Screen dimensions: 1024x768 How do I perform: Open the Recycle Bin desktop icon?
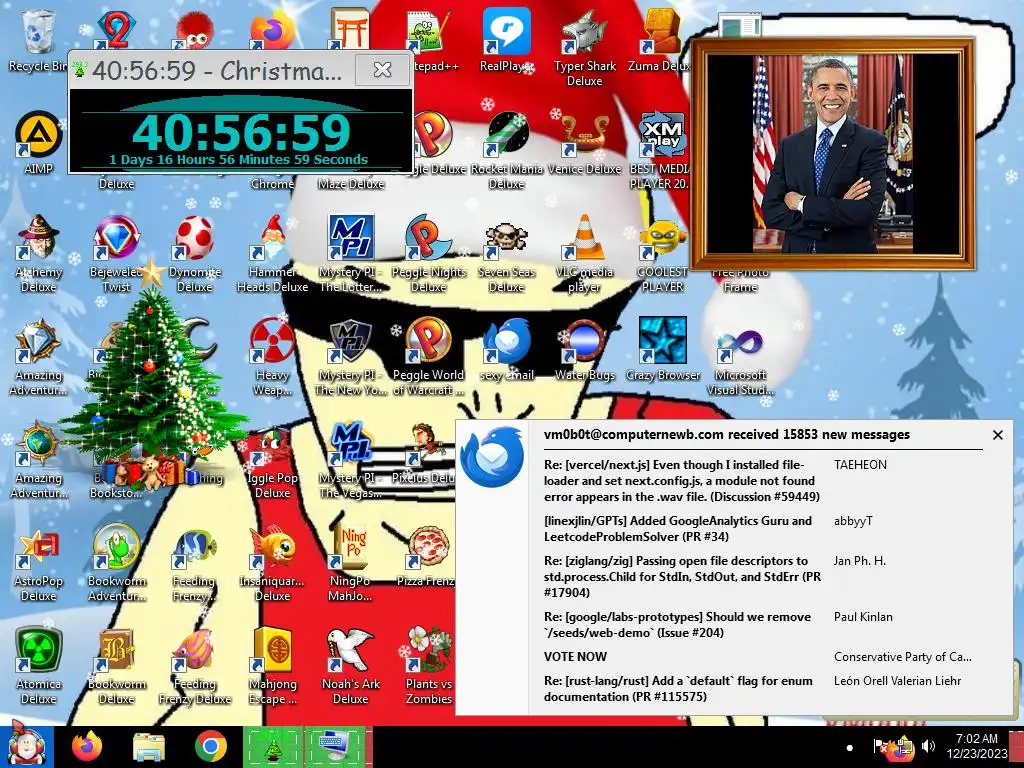(37, 40)
